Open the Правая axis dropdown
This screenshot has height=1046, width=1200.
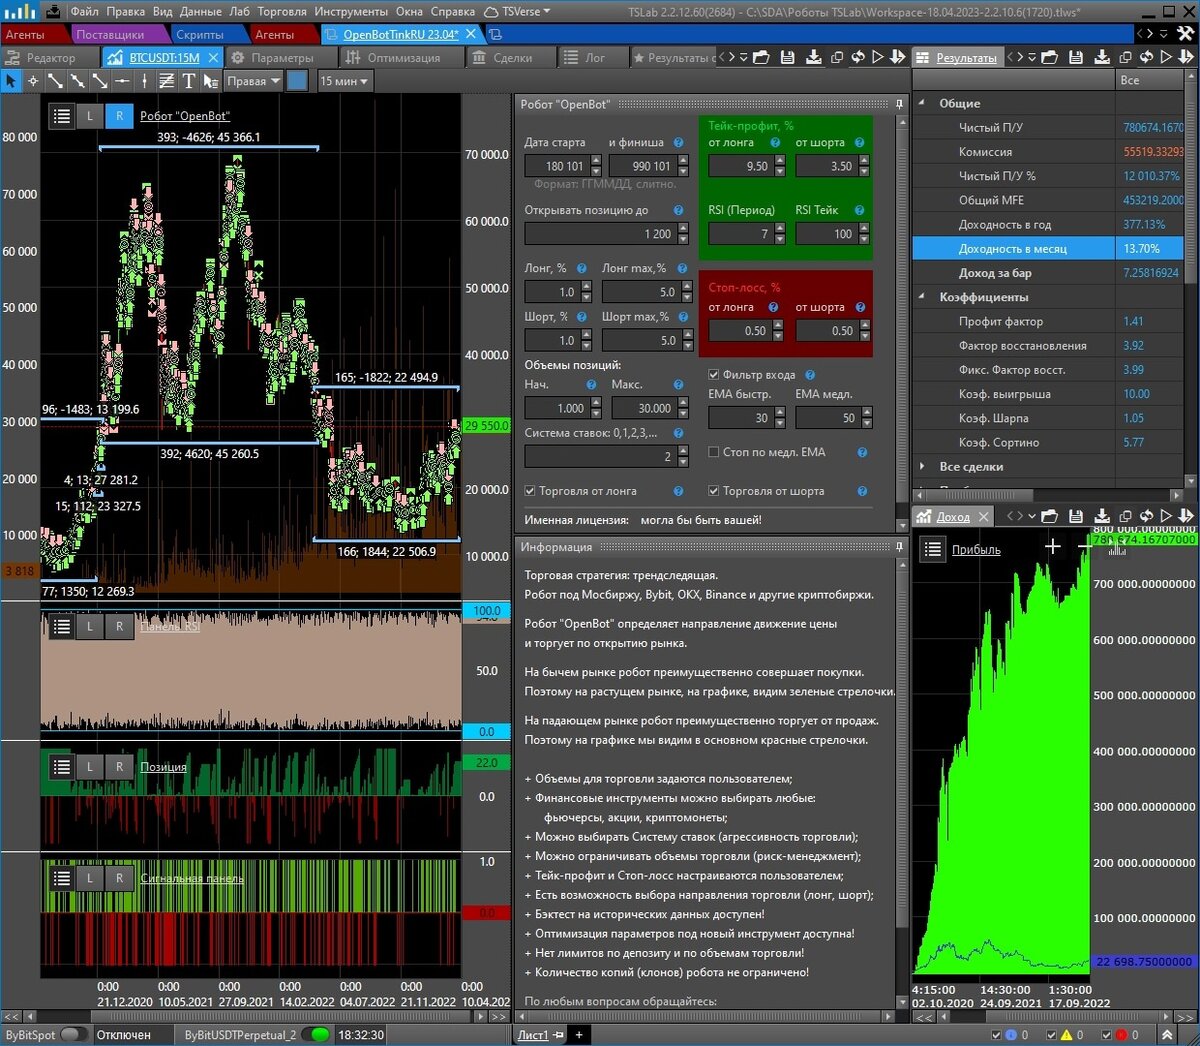[253, 81]
